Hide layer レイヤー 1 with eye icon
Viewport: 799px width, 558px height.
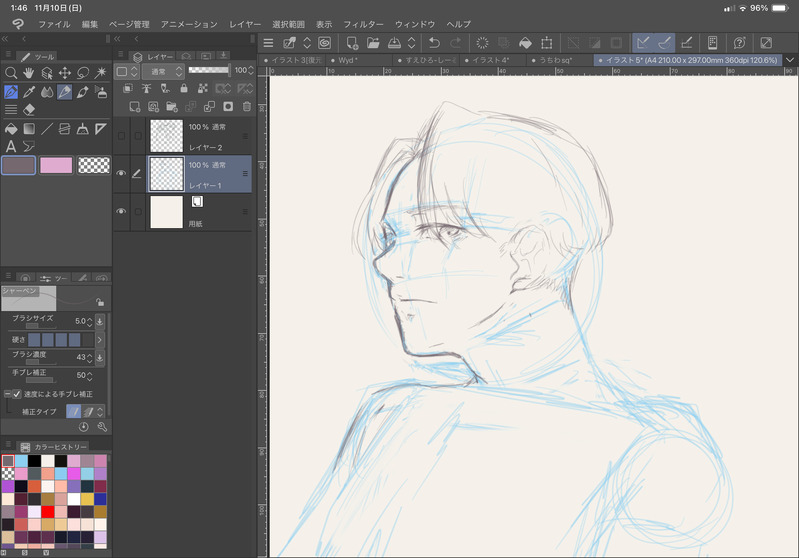(x=121, y=173)
